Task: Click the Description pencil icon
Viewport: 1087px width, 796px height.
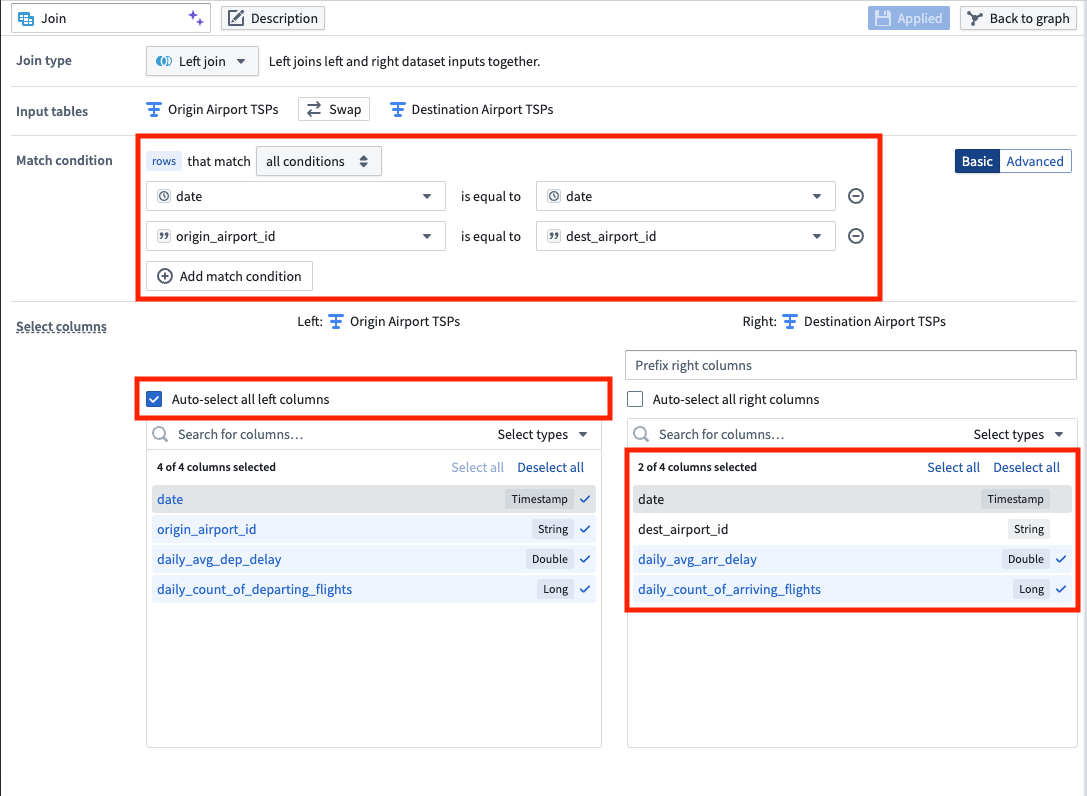Action: click(236, 18)
